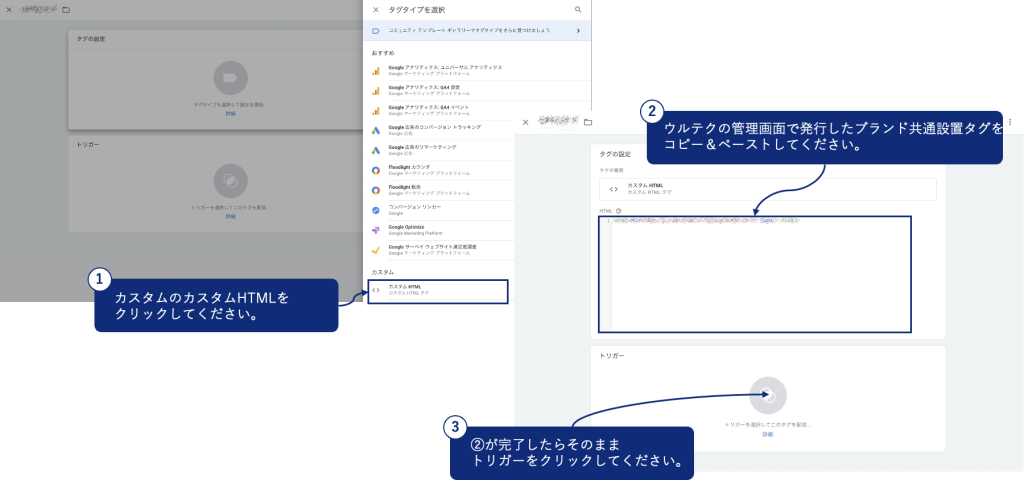Open the コミュニティ テンプレート ギャラリー banner
The image size is (1024, 480).
(x=470, y=31)
